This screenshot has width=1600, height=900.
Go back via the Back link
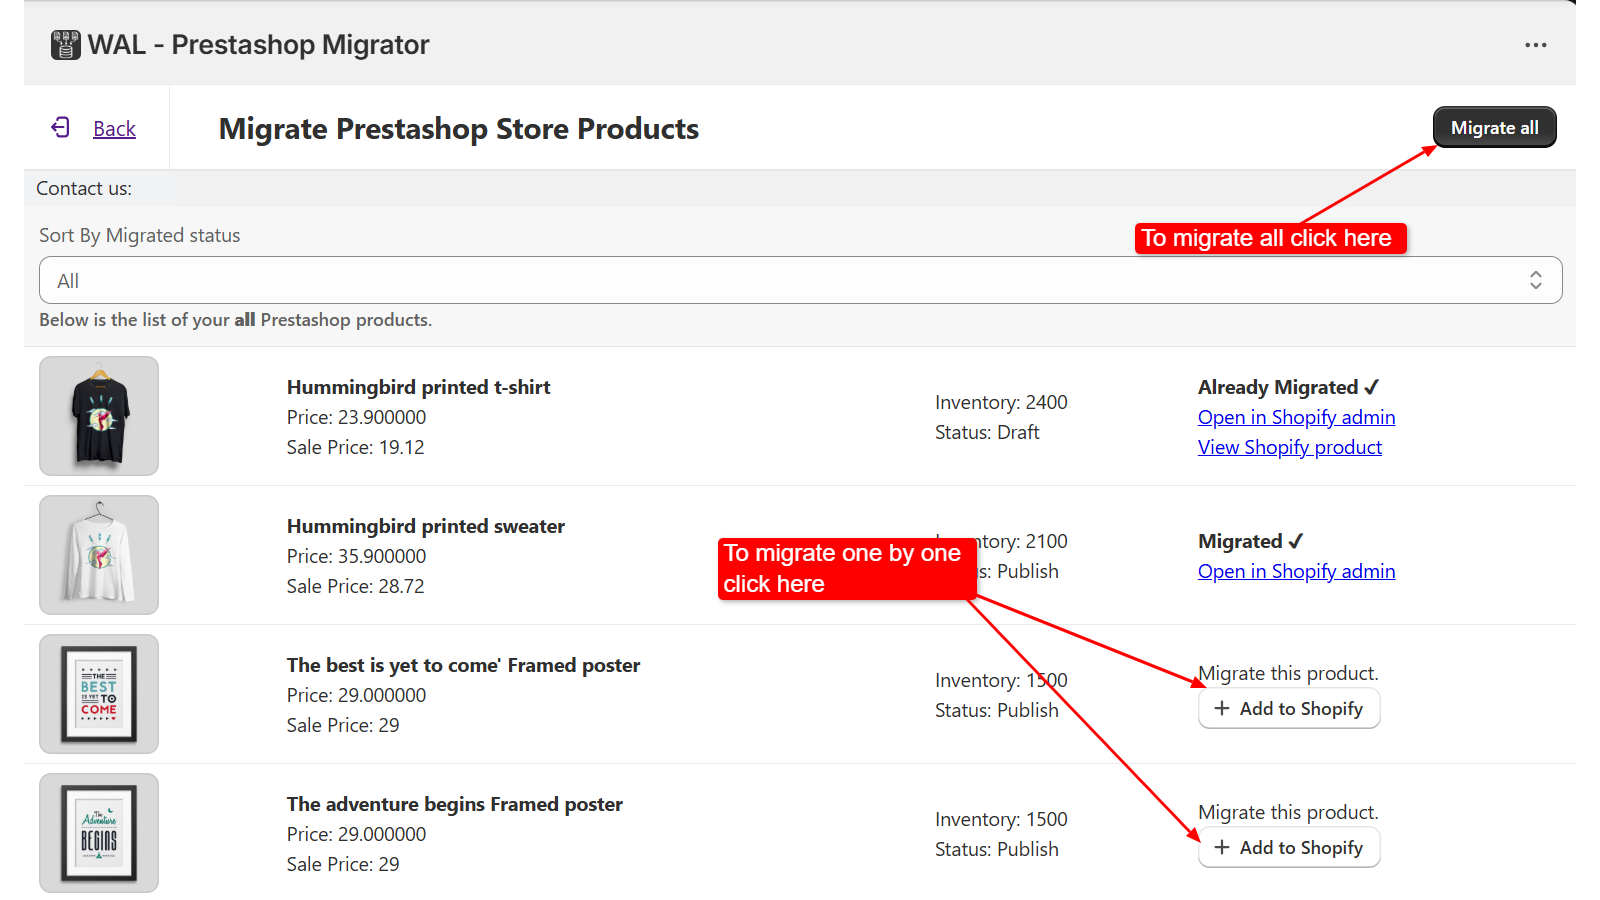[114, 129]
